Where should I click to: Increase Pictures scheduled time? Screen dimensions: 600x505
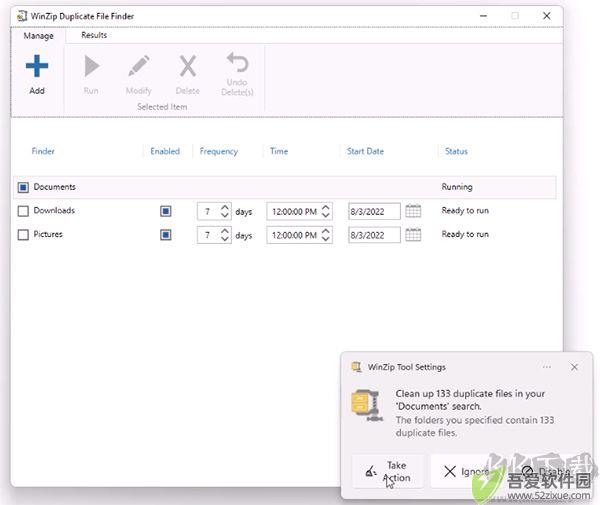point(326,231)
